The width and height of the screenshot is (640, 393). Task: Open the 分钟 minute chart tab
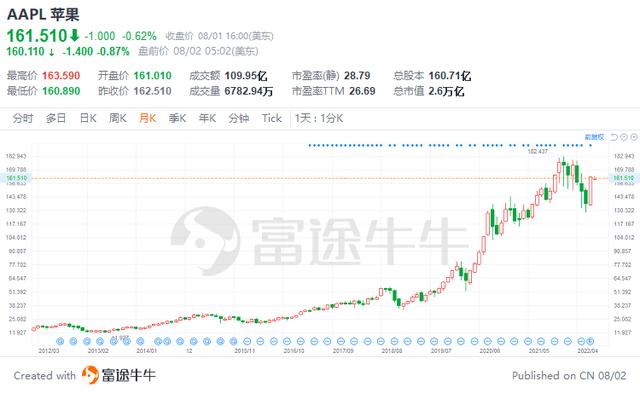tap(238, 118)
